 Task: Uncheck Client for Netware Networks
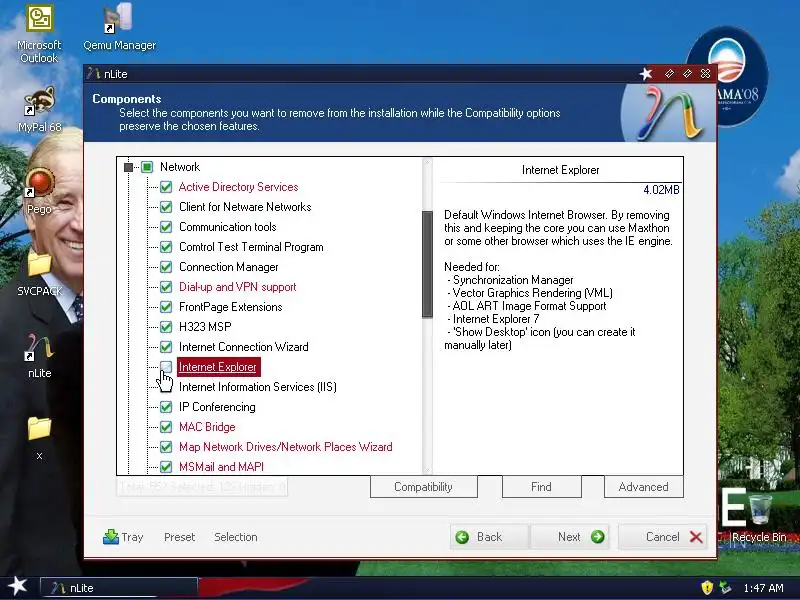[166, 207]
